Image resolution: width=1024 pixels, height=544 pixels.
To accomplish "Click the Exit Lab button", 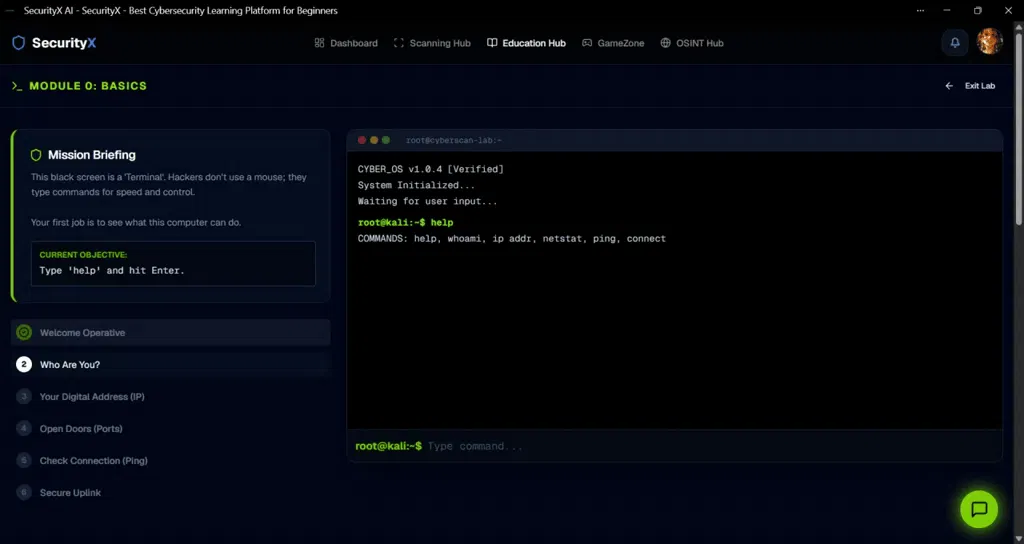I will 970,86.
